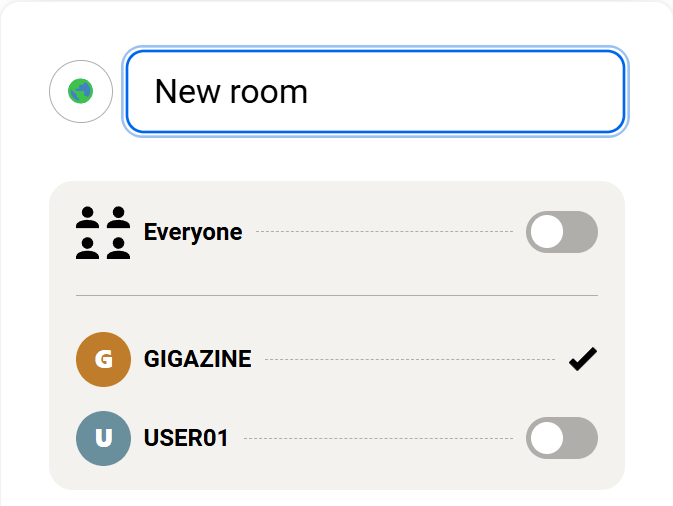Click the divider line below Everyone
Viewport: 673px width, 506px height.
pyautogui.click(x=336, y=296)
